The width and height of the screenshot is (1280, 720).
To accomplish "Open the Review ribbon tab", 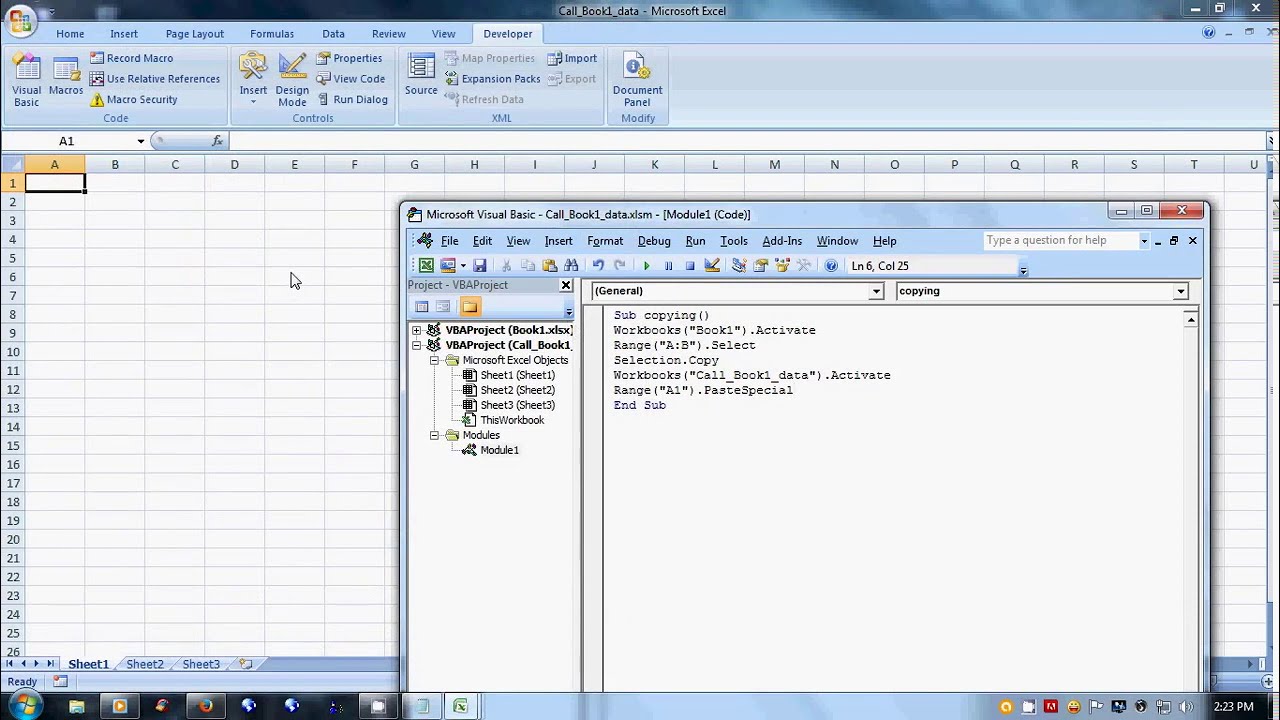I will pyautogui.click(x=389, y=34).
